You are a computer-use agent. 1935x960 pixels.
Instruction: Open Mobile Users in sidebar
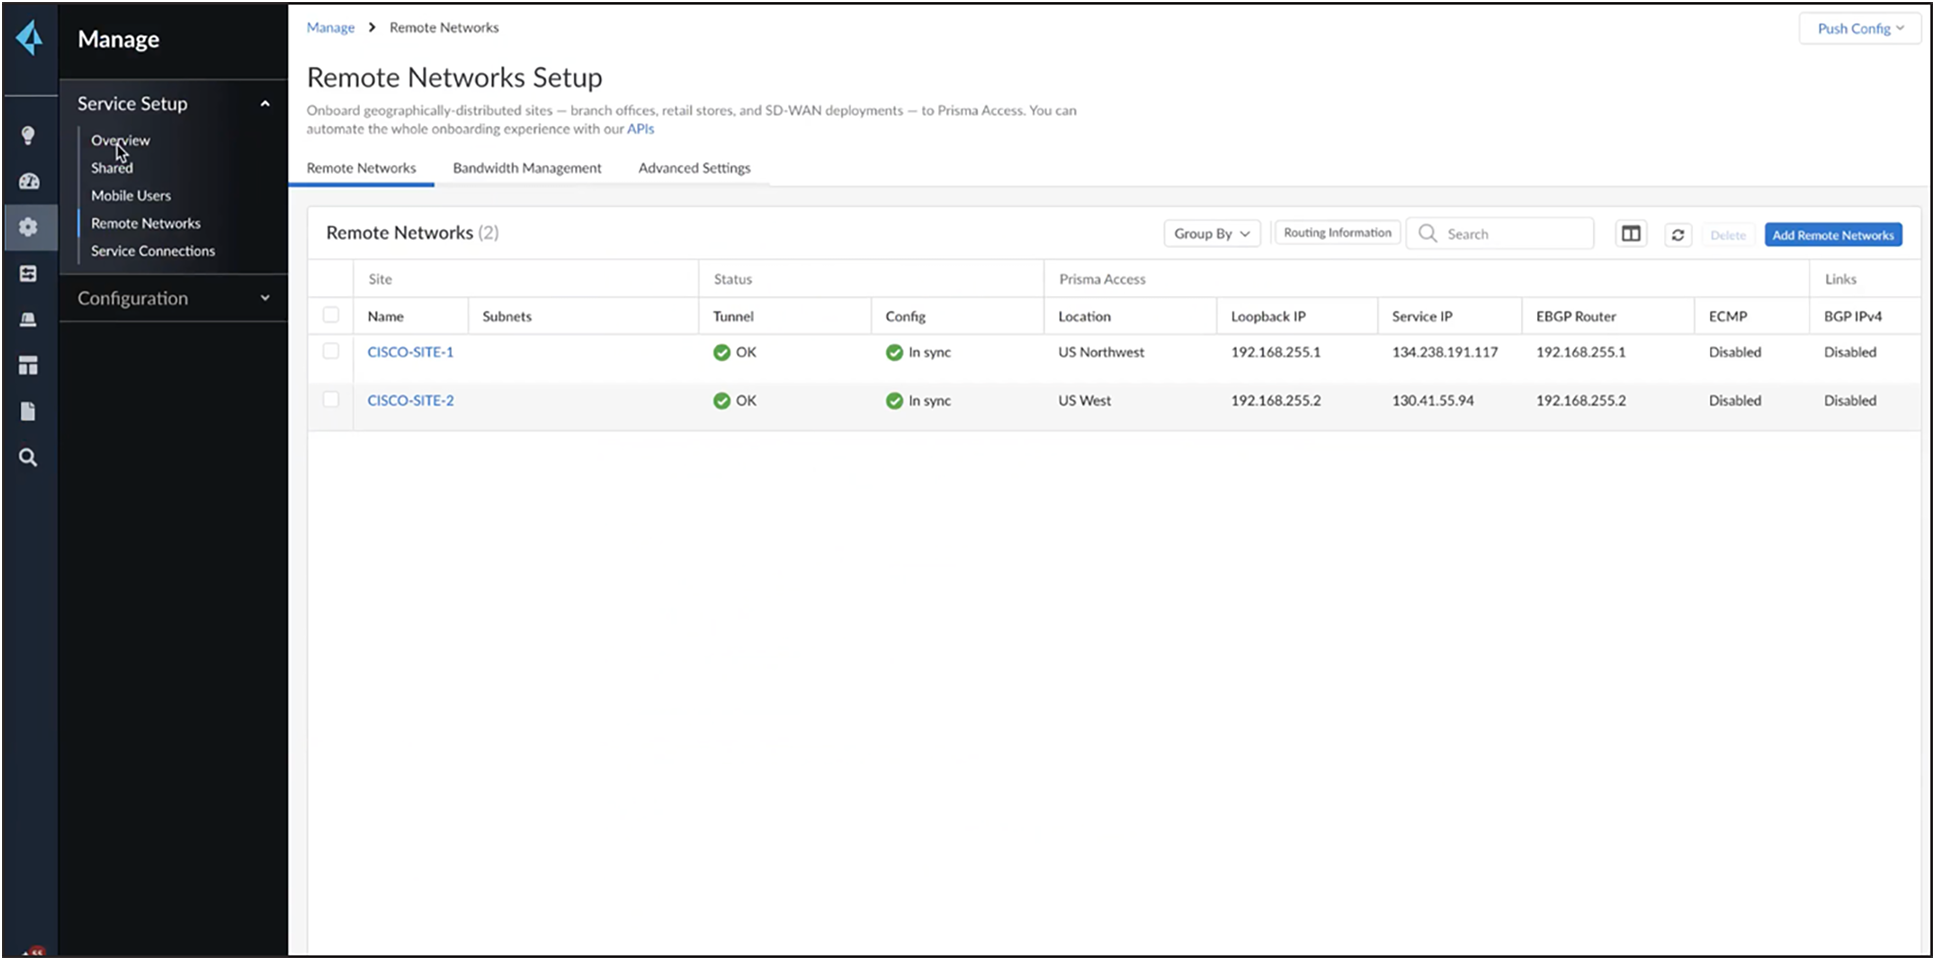tap(130, 196)
